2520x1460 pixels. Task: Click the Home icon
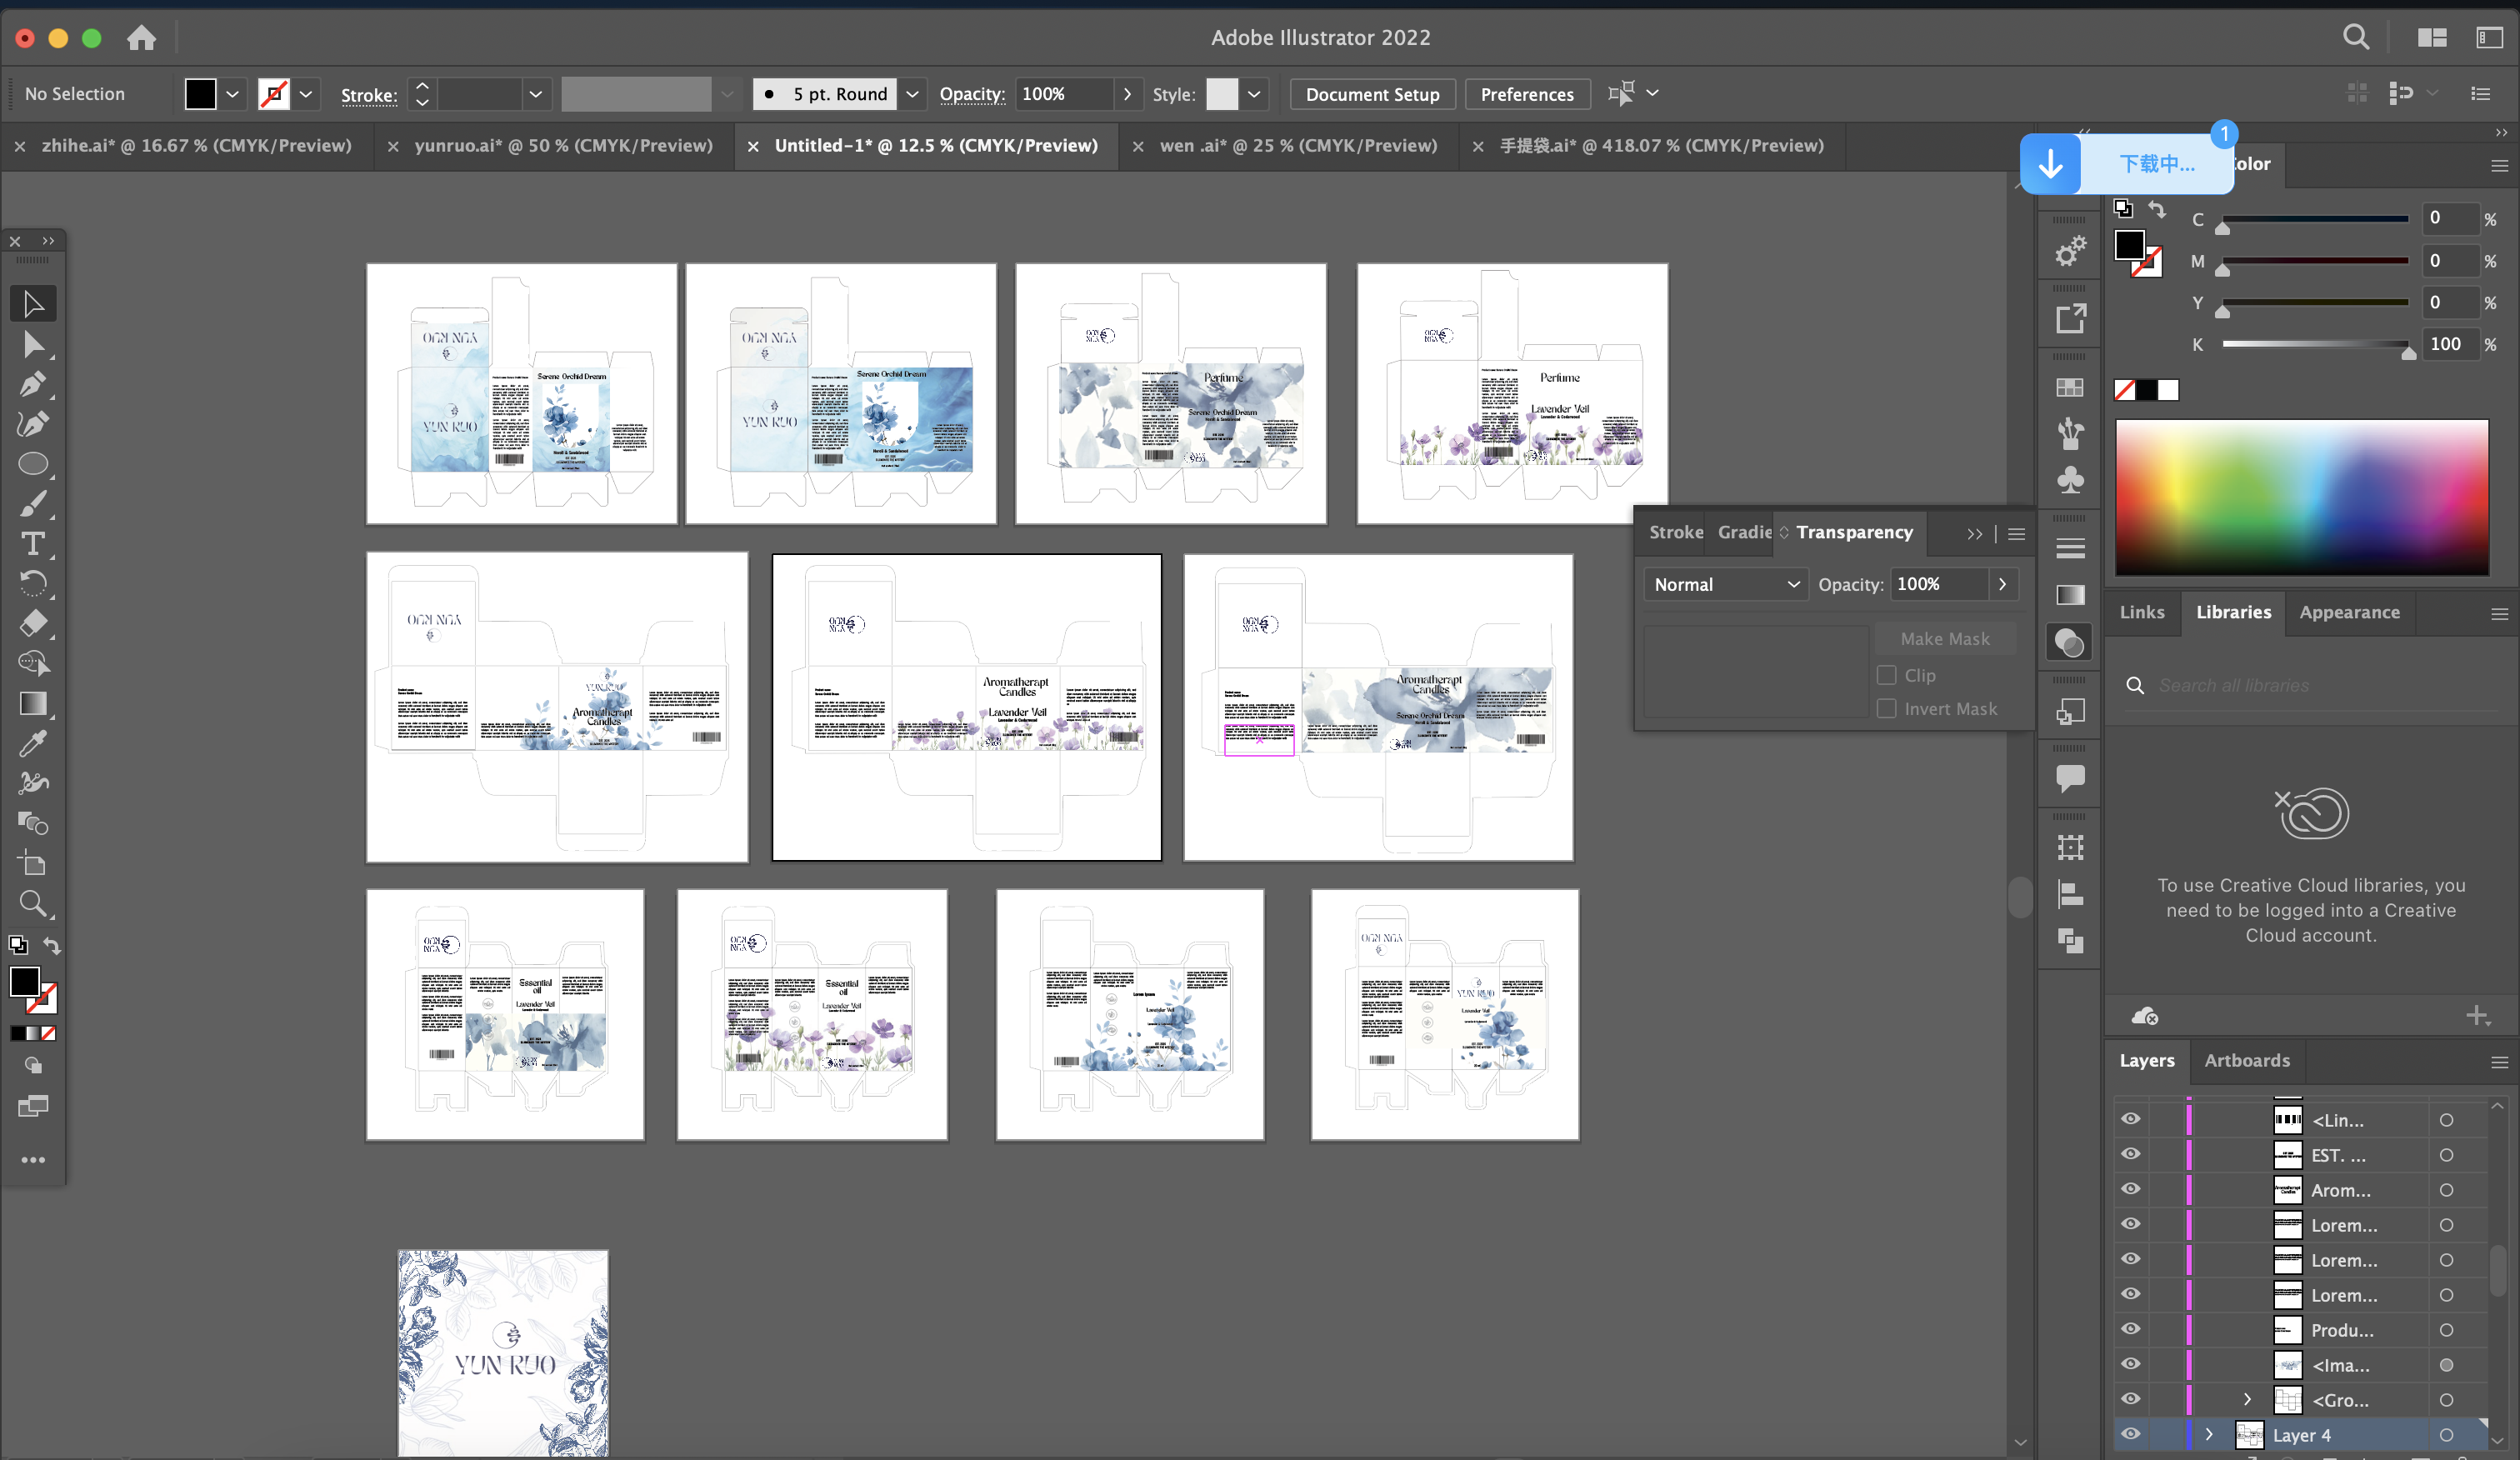[x=141, y=38]
